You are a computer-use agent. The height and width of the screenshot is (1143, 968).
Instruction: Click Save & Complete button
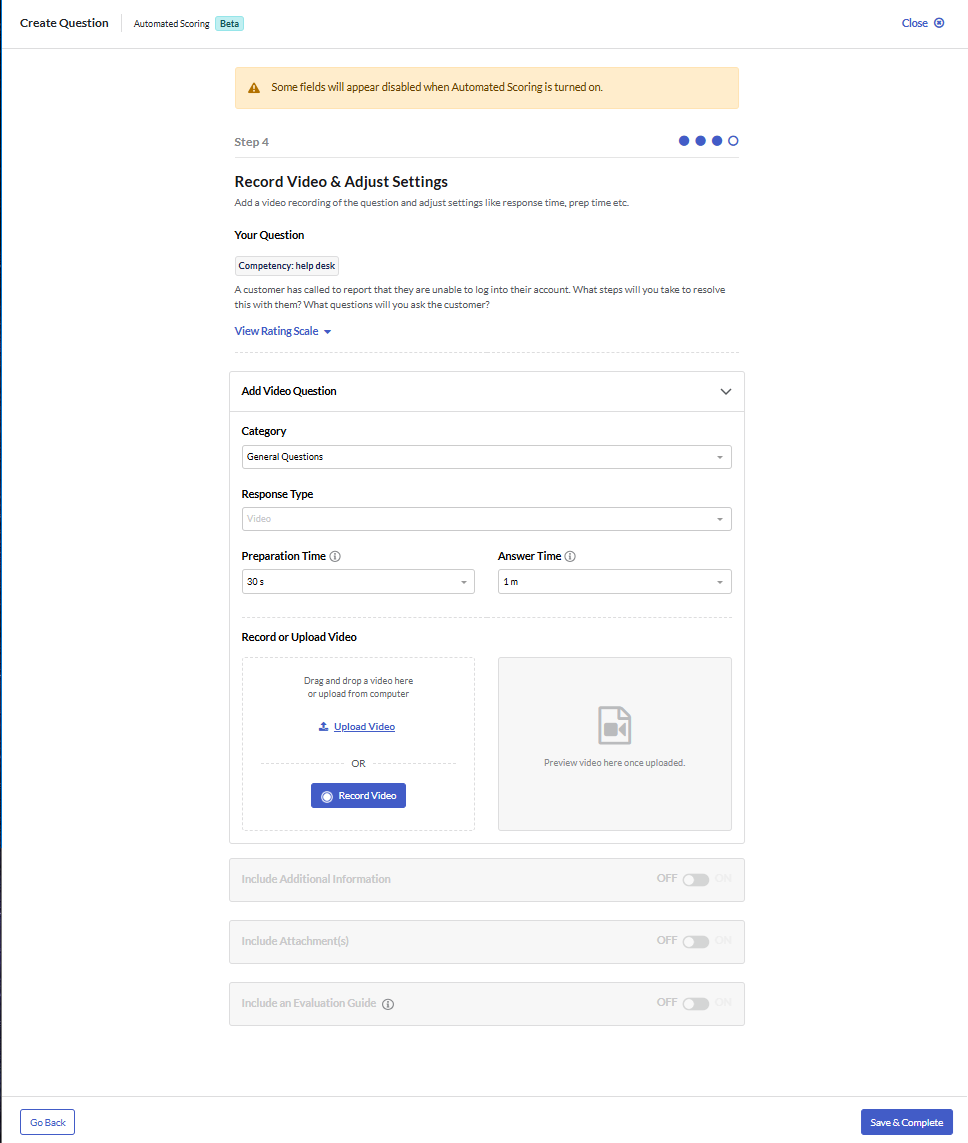pos(906,1123)
